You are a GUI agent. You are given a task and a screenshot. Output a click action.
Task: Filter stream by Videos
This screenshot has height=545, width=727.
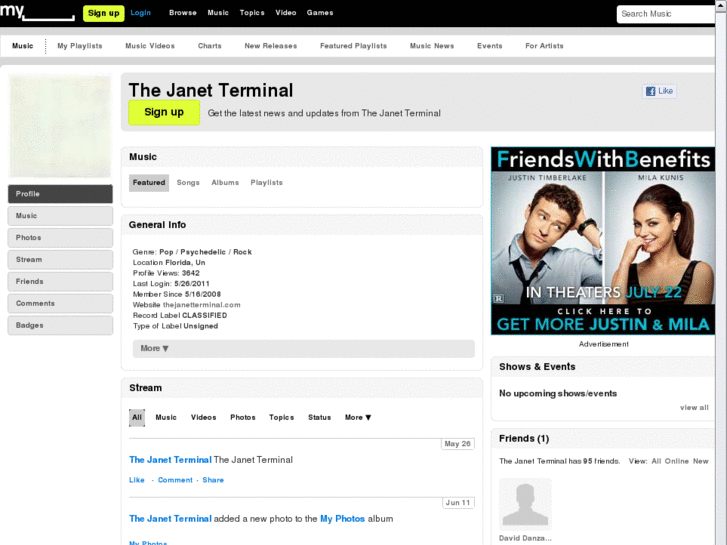tap(204, 417)
